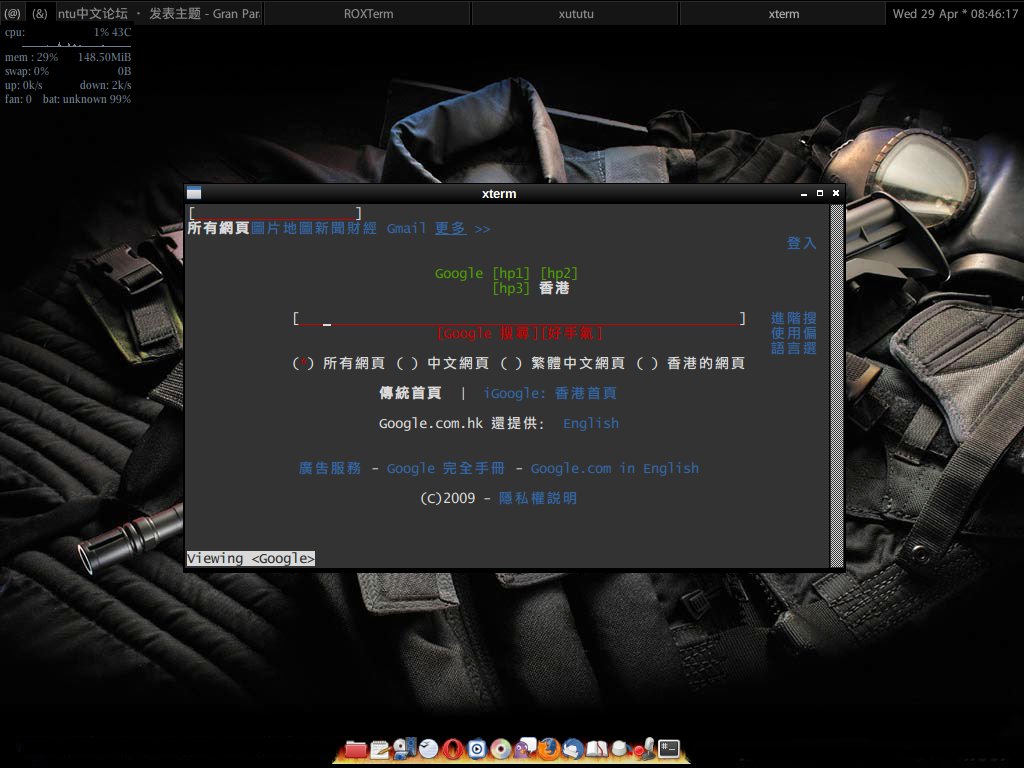The height and width of the screenshot is (768, 1024).
Task: Launch the notepad text editor dock icon
Action: pyautogui.click(x=380, y=749)
